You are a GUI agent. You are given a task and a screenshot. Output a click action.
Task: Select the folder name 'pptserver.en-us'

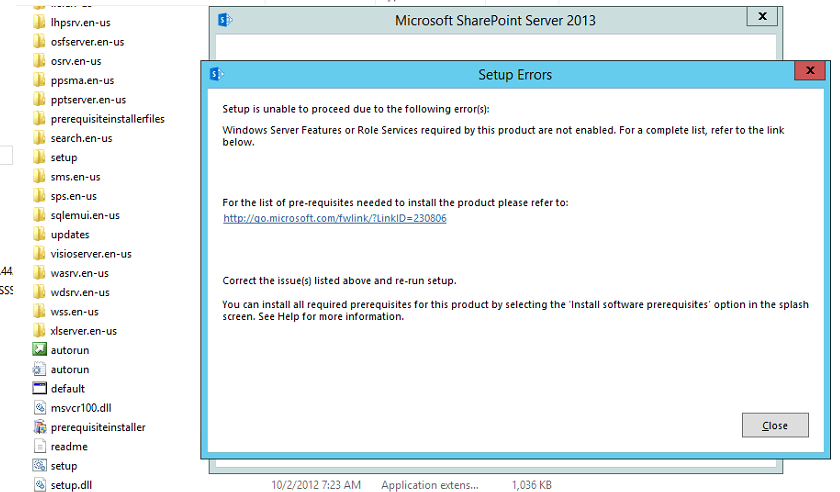(x=88, y=100)
